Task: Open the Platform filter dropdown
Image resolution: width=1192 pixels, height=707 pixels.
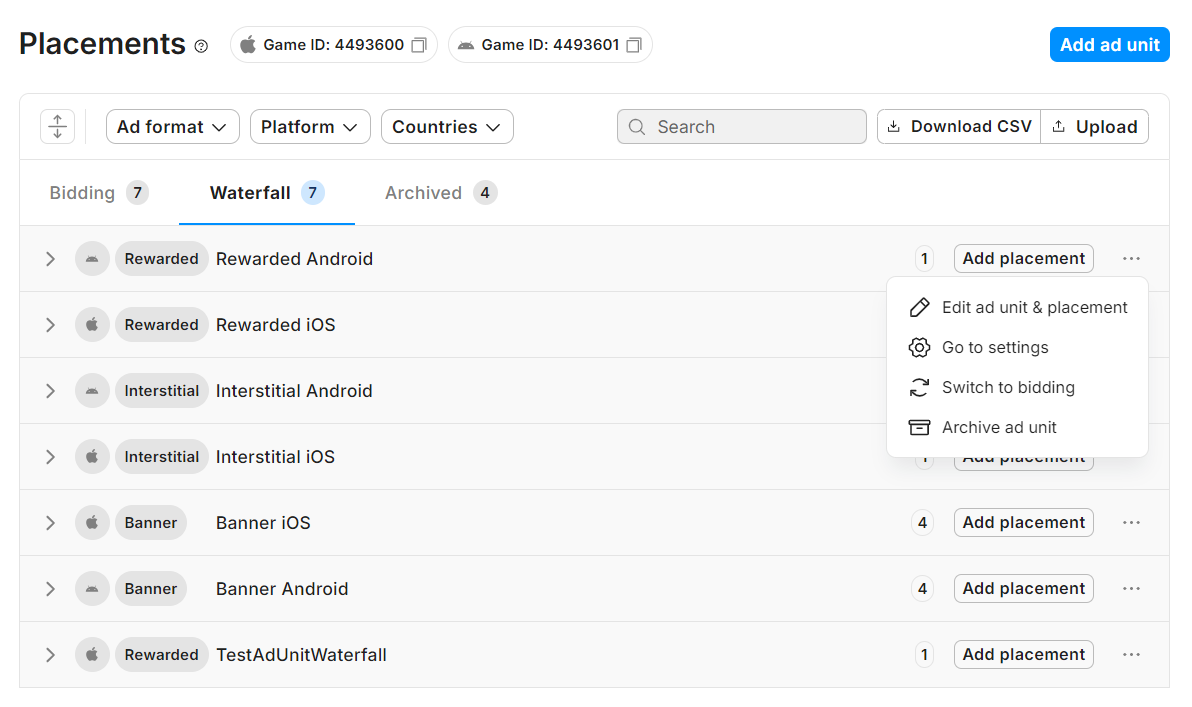Action: tap(310, 127)
